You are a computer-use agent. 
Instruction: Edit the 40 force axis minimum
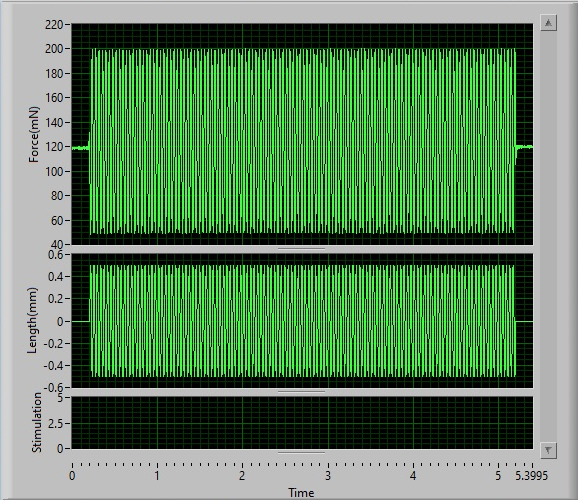tap(57, 244)
